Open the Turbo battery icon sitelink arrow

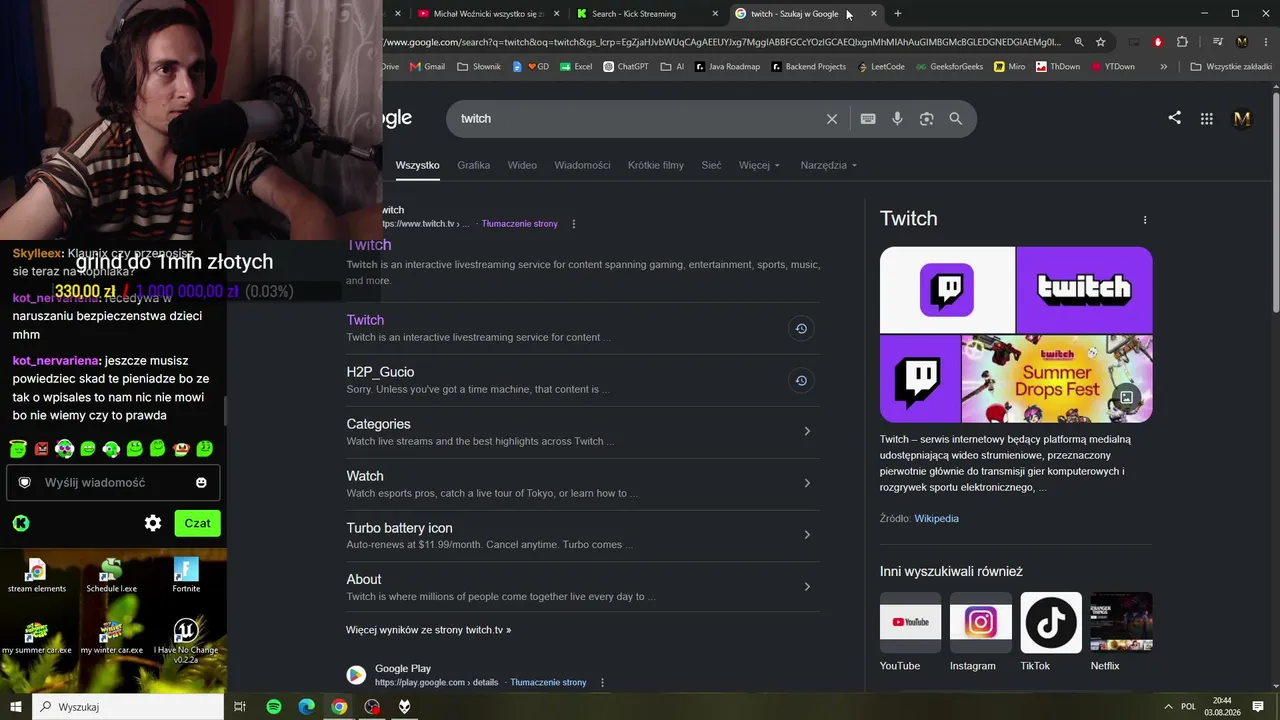coord(807,535)
